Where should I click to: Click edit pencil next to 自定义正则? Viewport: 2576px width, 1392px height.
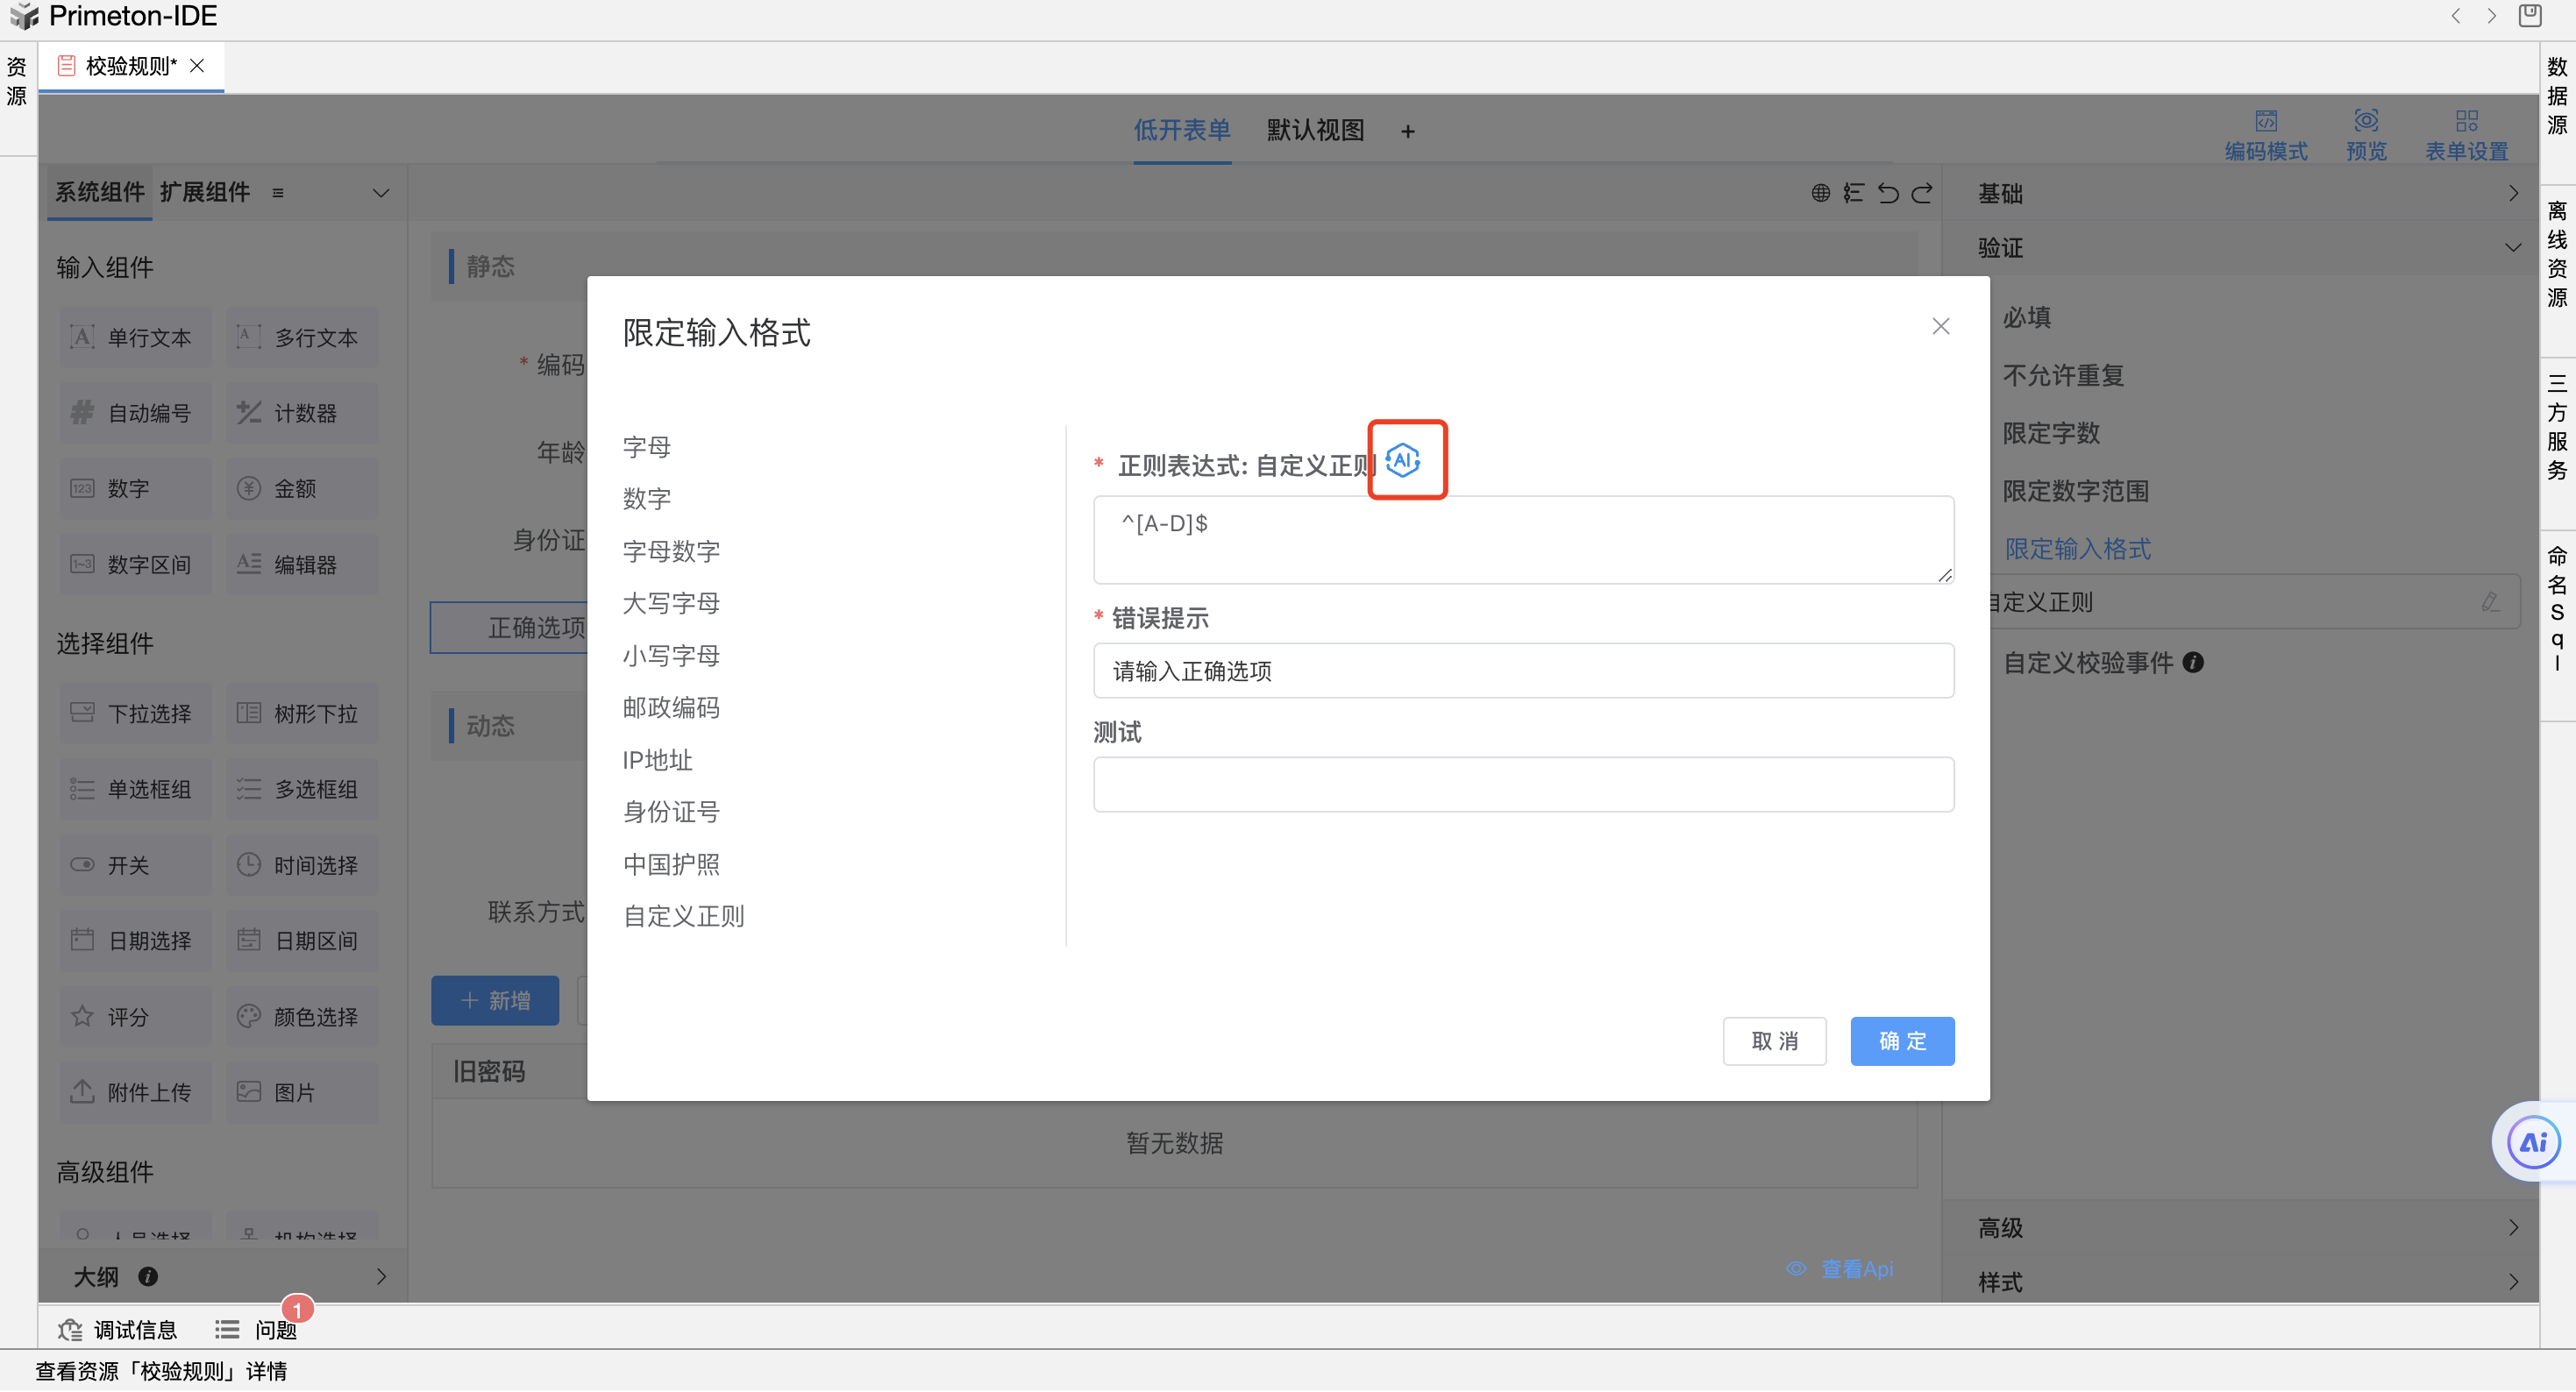[x=2490, y=601]
